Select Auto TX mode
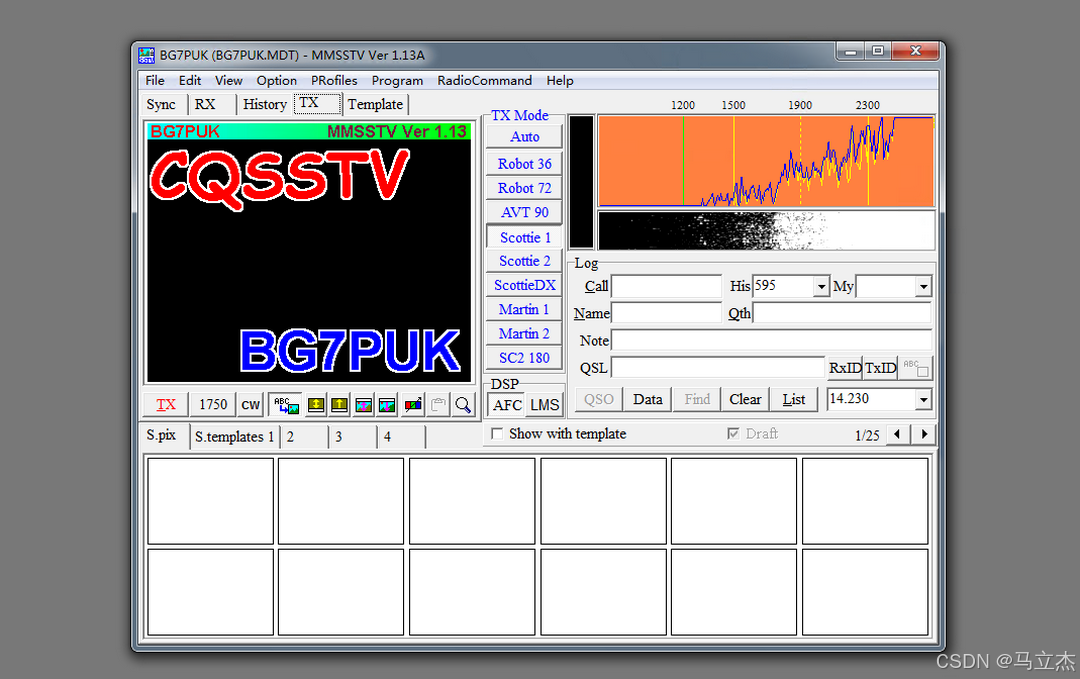1080x679 pixels. [x=525, y=136]
